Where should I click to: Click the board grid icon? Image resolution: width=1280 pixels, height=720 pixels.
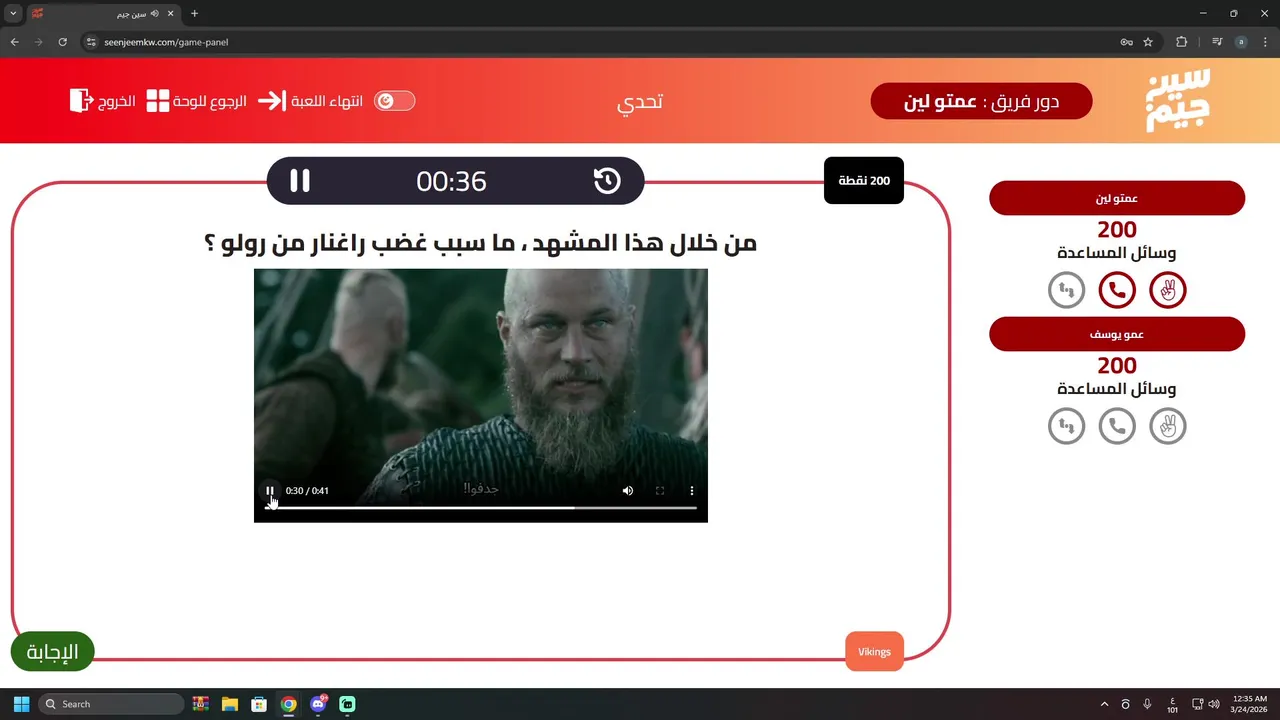pyautogui.click(x=158, y=101)
